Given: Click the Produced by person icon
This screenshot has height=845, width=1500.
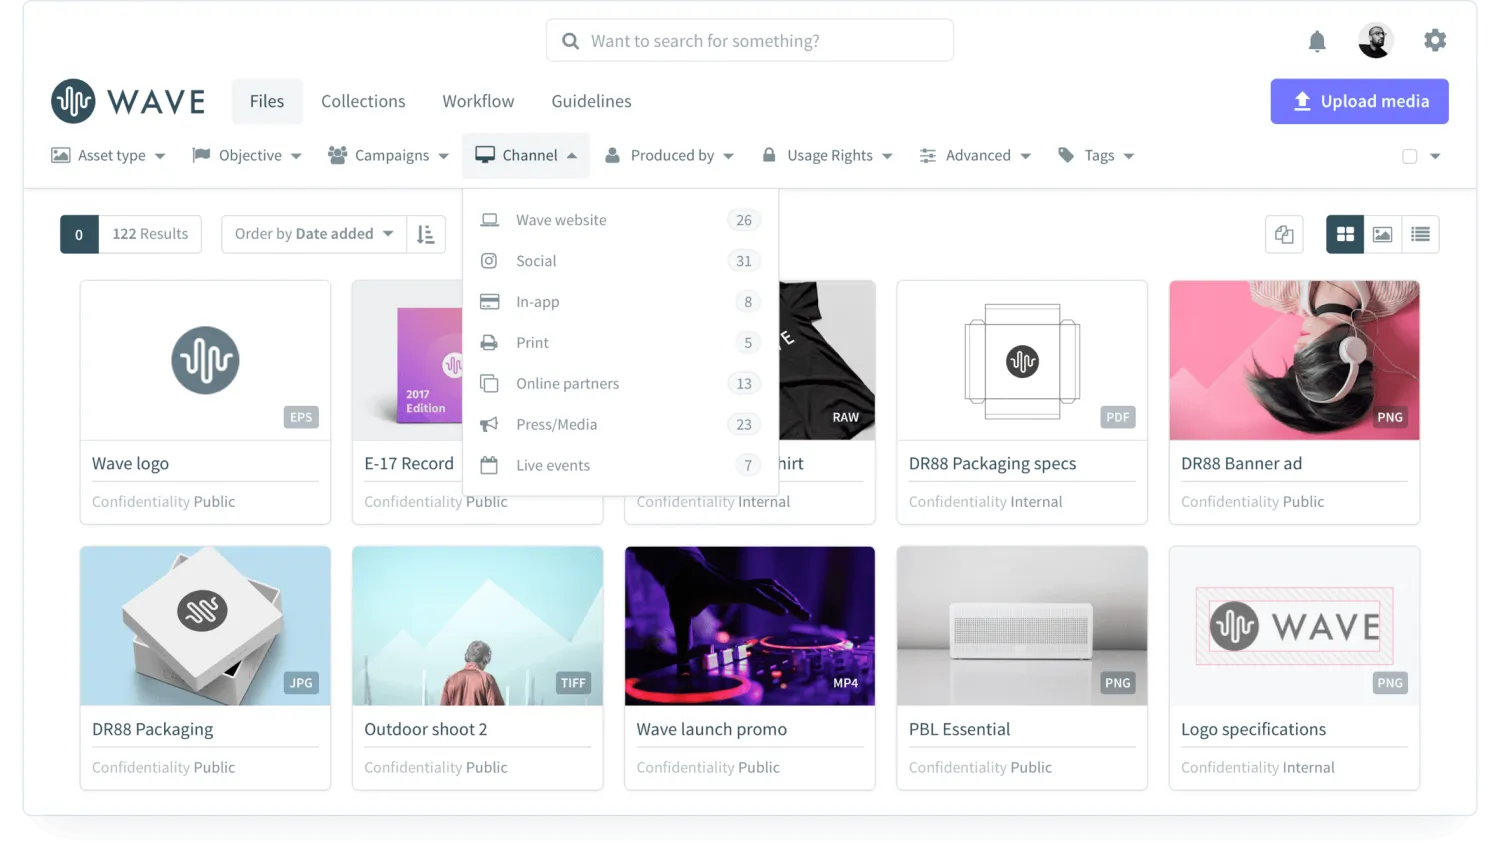Looking at the screenshot, I should [612, 155].
